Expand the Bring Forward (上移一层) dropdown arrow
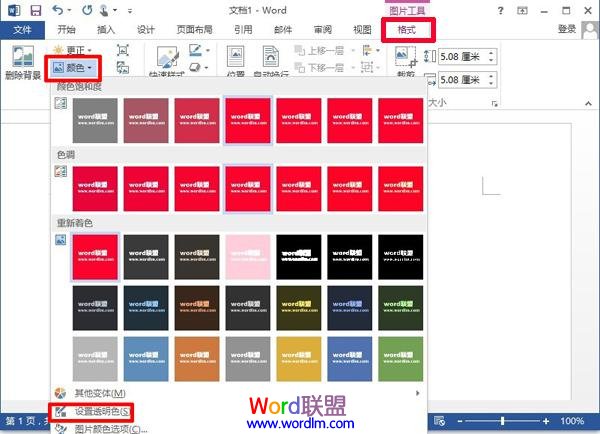The image size is (600, 434). pos(353,50)
